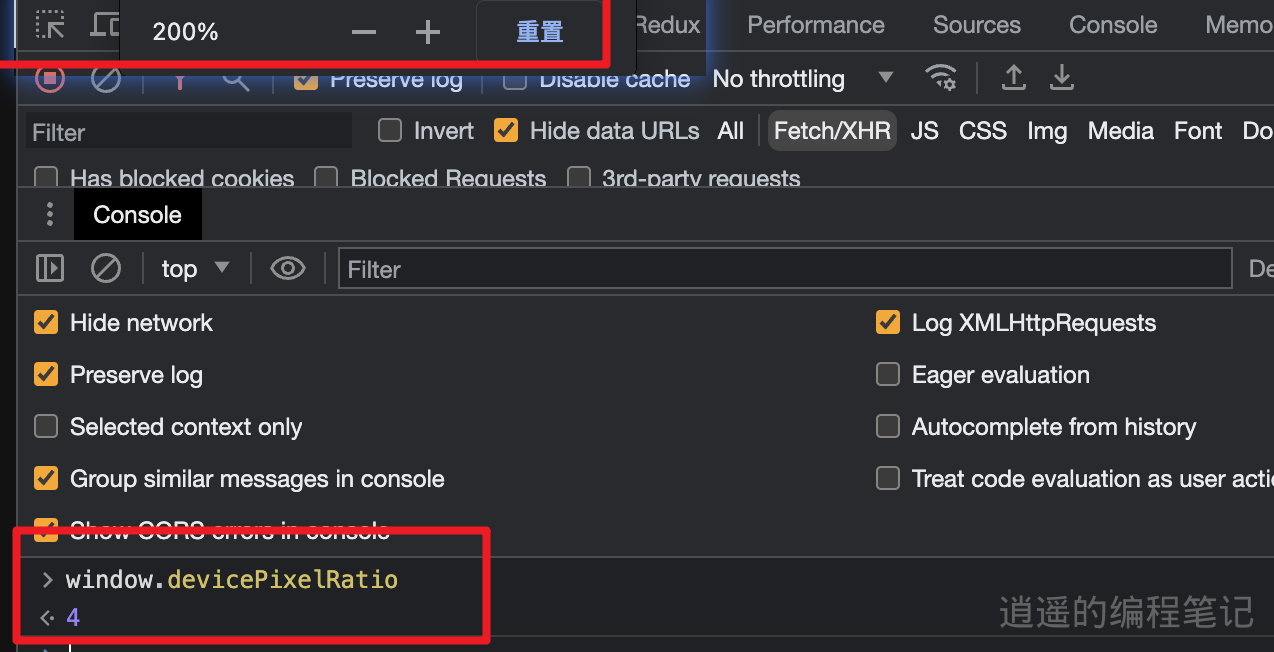The width and height of the screenshot is (1274, 652).
Task: Toggle the console sidebar panel icon
Action: point(50,268)
